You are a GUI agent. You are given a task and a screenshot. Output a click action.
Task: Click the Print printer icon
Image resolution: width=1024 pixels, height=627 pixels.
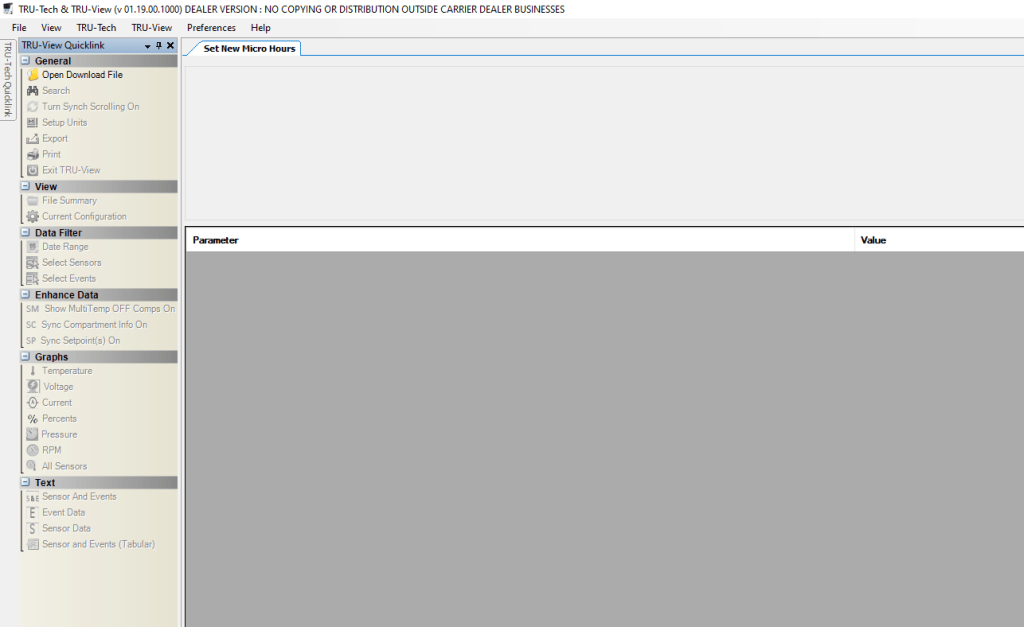tap(33, 155)
